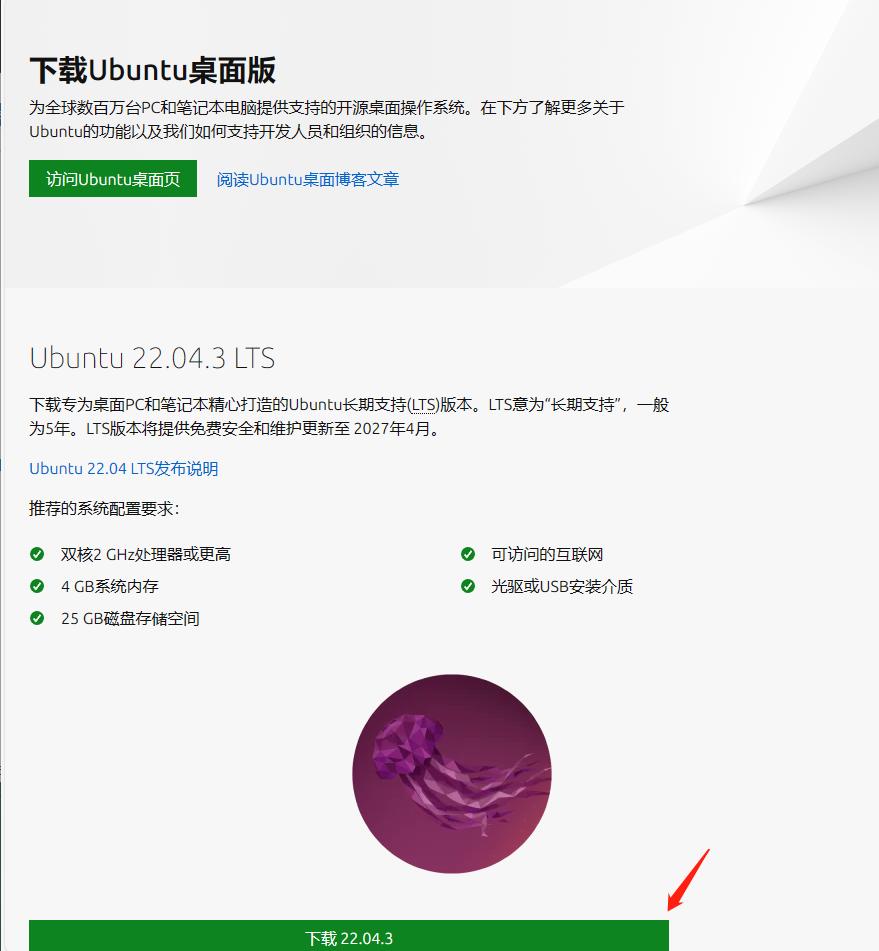879x951 pixels.
Task: Click the green 访问Ubuntu桌面页 button
Action: pos(113,178)
